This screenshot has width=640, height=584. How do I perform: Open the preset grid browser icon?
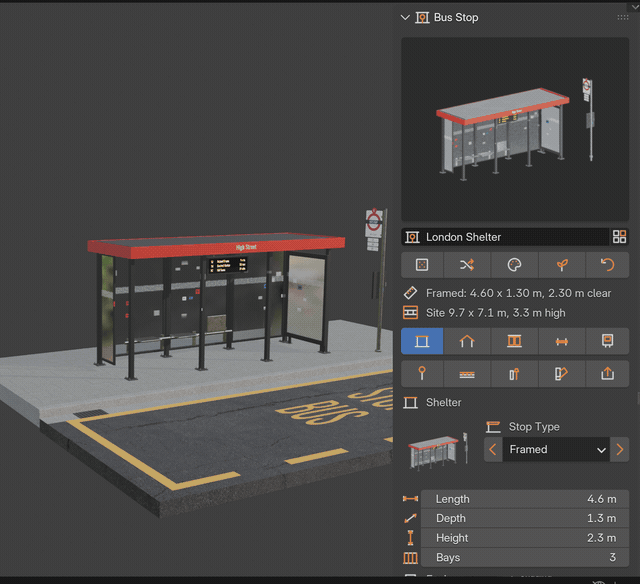point(619,237)
